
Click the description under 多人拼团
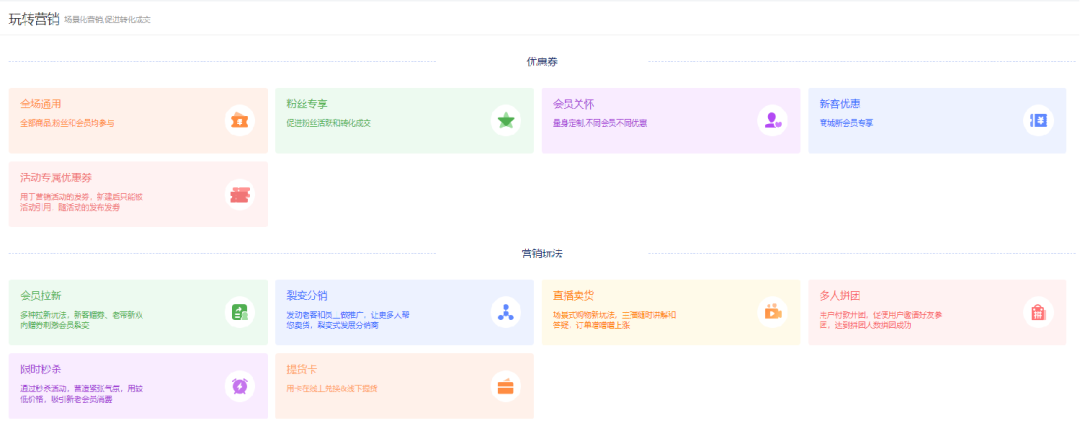click(x=881, y=320)
